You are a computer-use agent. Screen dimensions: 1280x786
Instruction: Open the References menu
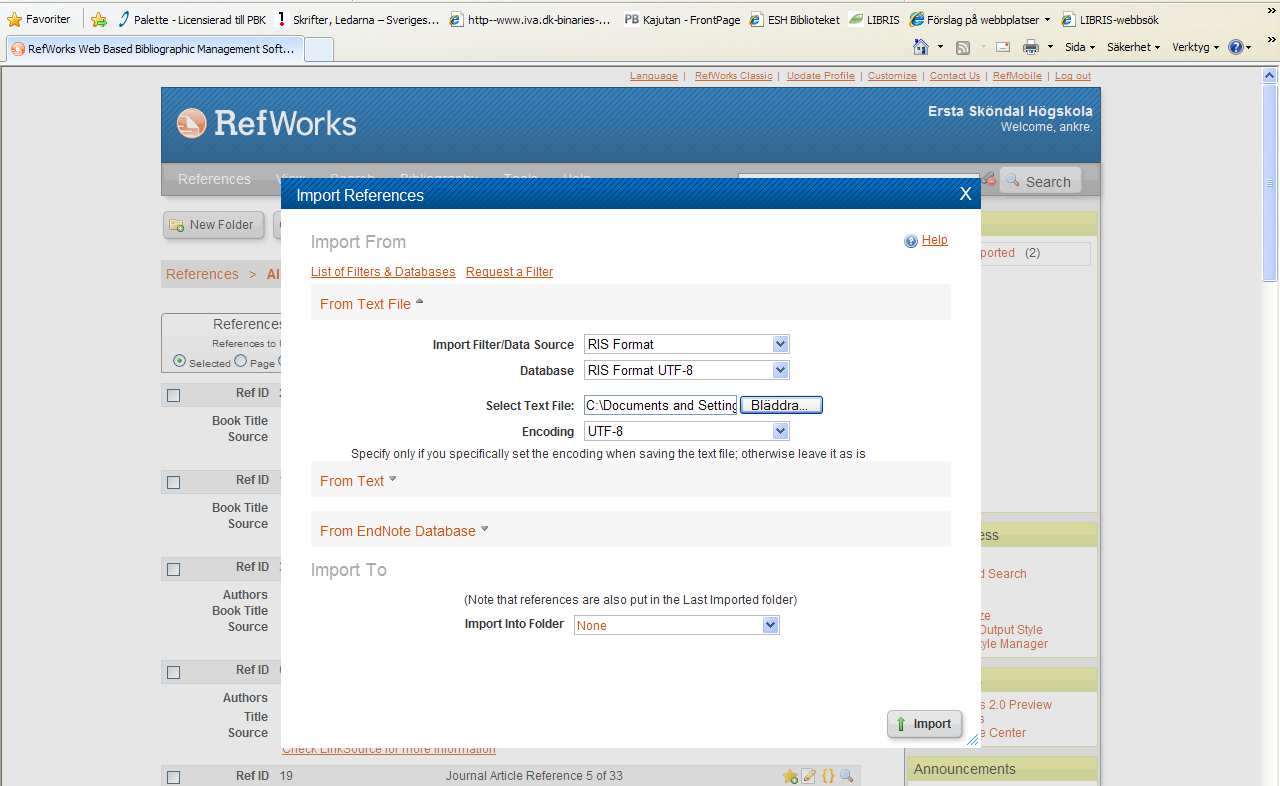click(x=214, y=179)
